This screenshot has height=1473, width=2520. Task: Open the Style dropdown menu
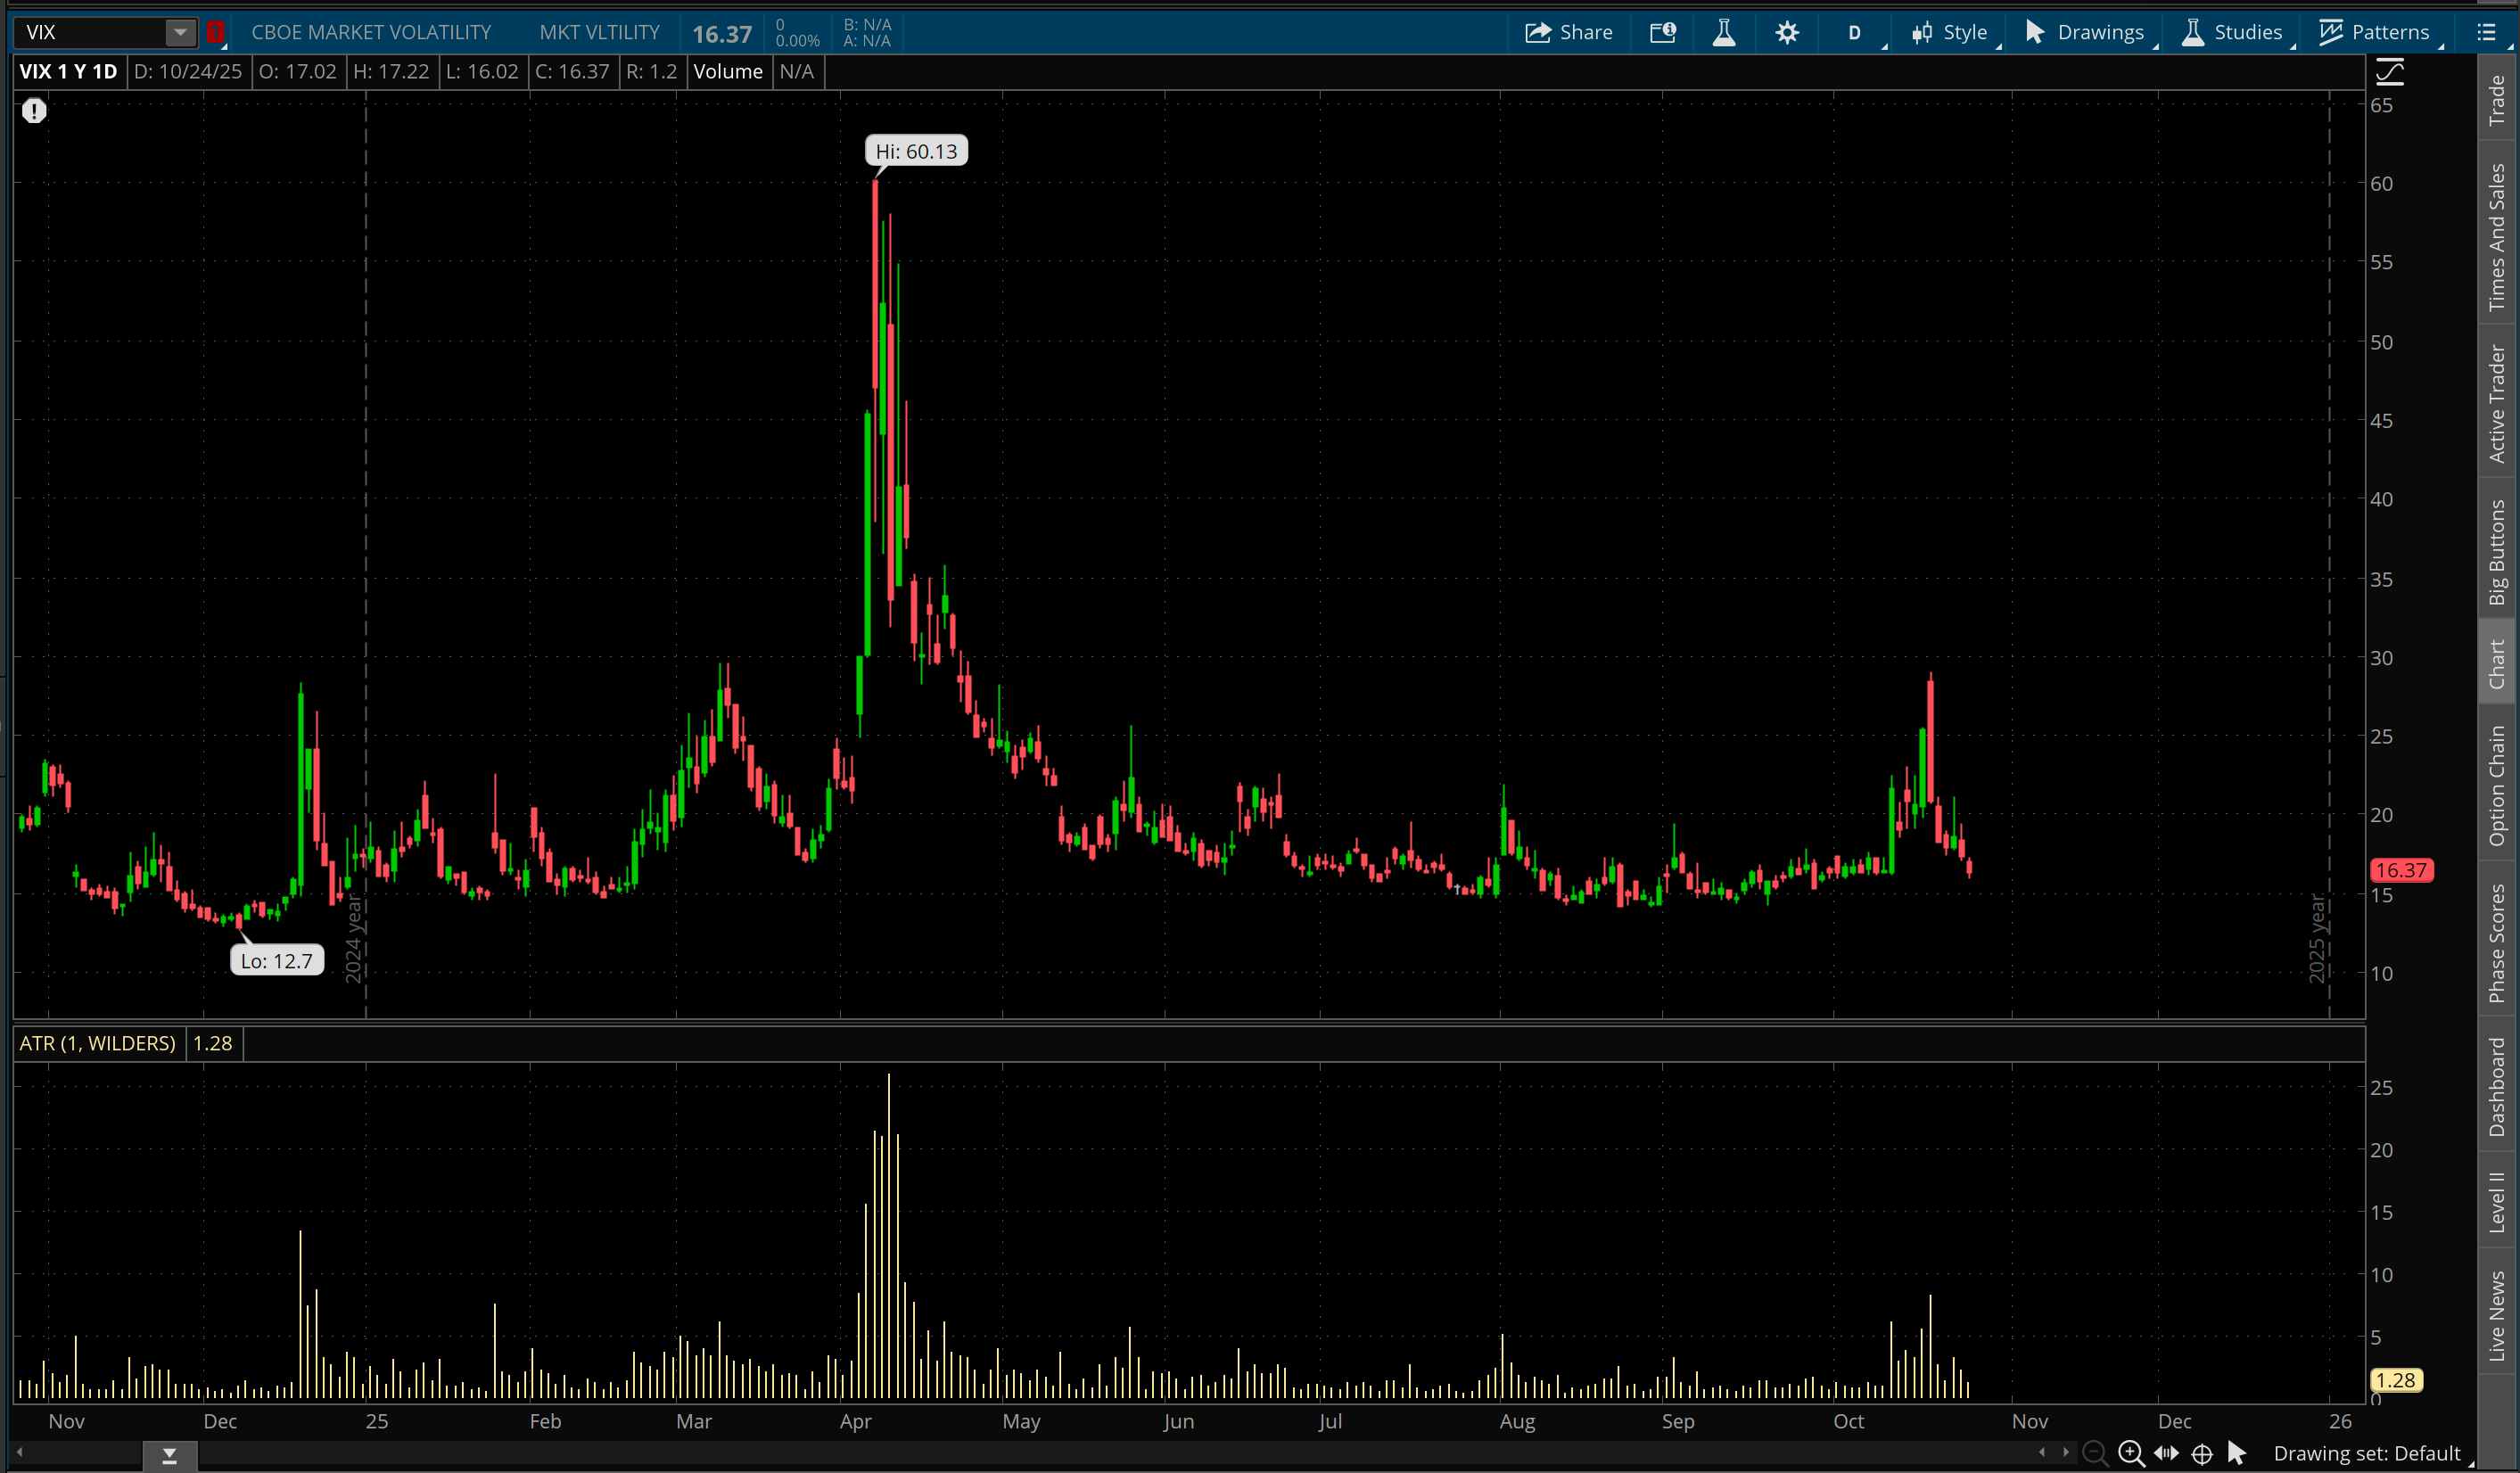click(x=1950, y=33)
